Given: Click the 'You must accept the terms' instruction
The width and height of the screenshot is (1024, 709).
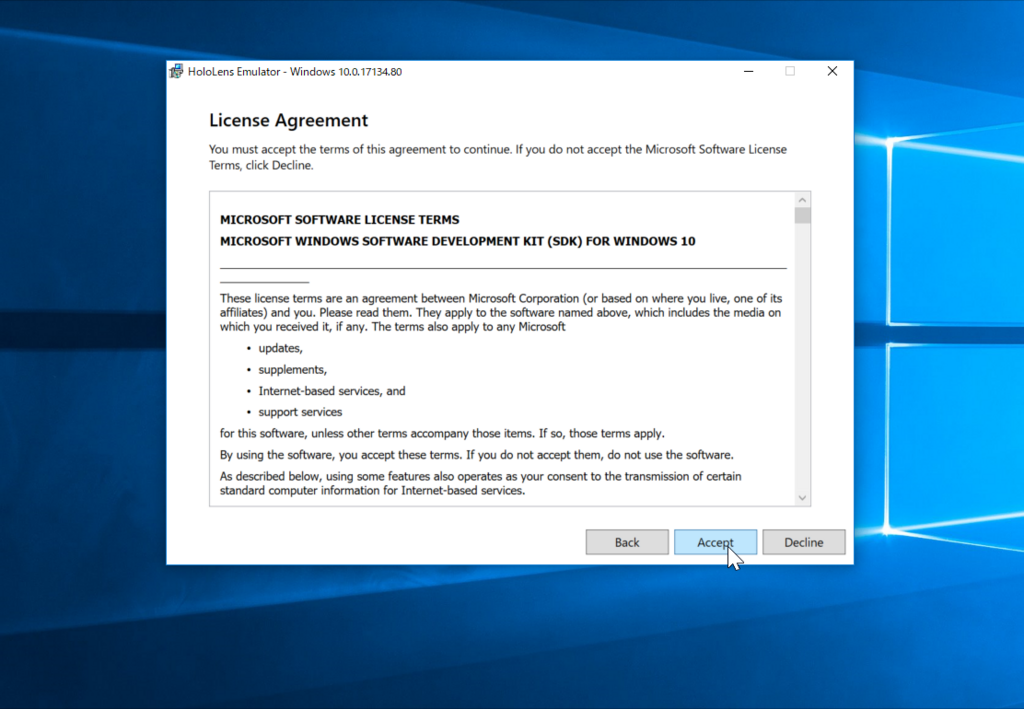Looking at the screenshot, I should (x=498, y=157).
